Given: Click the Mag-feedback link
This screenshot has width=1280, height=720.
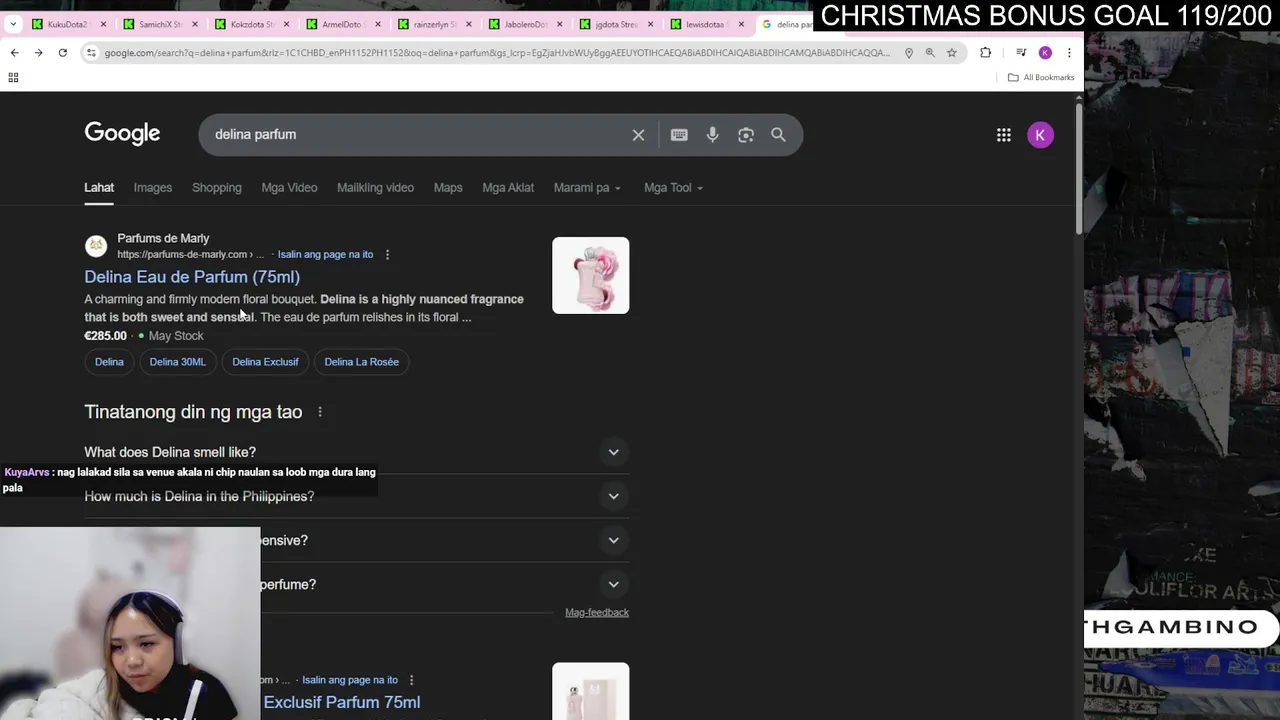Looking at the screenshot, I should [x=597, y=612].
